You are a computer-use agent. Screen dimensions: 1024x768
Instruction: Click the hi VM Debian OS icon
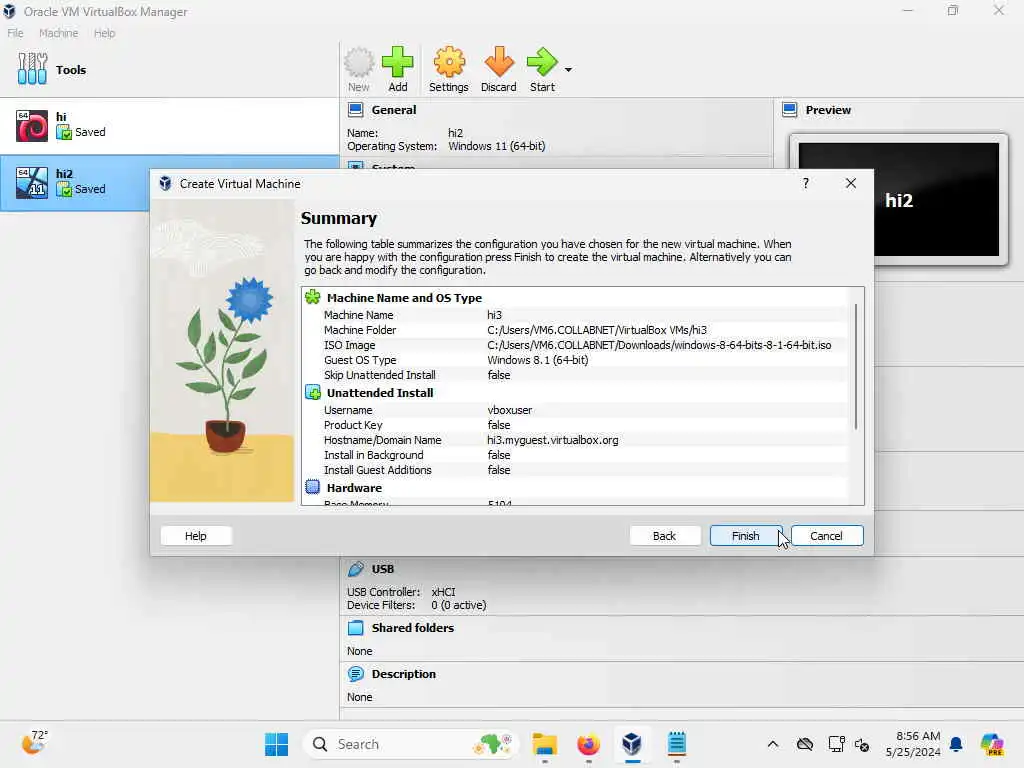click(31, 126)
